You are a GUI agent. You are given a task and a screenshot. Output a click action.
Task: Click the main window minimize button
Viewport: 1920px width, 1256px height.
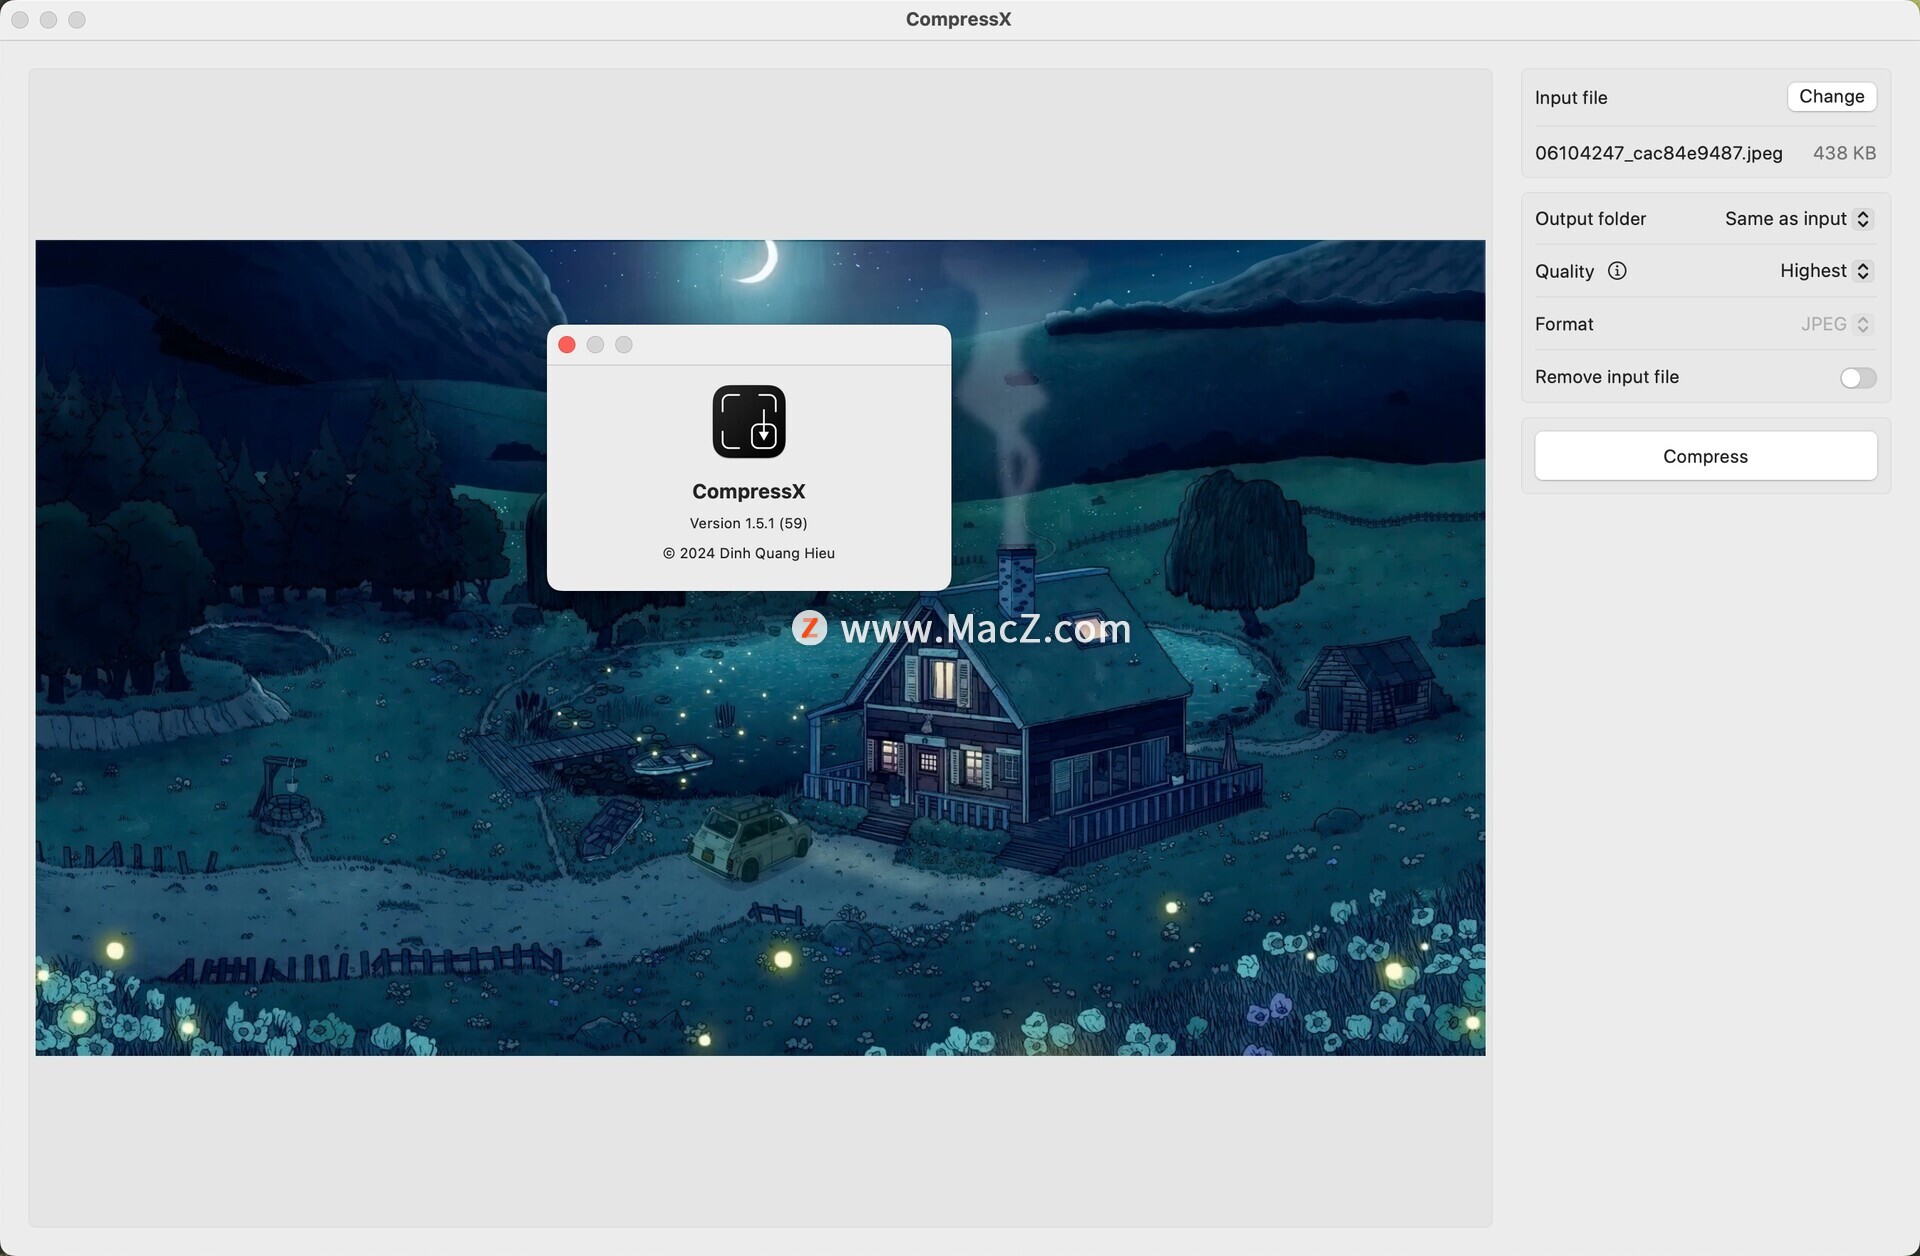(48, 20)
